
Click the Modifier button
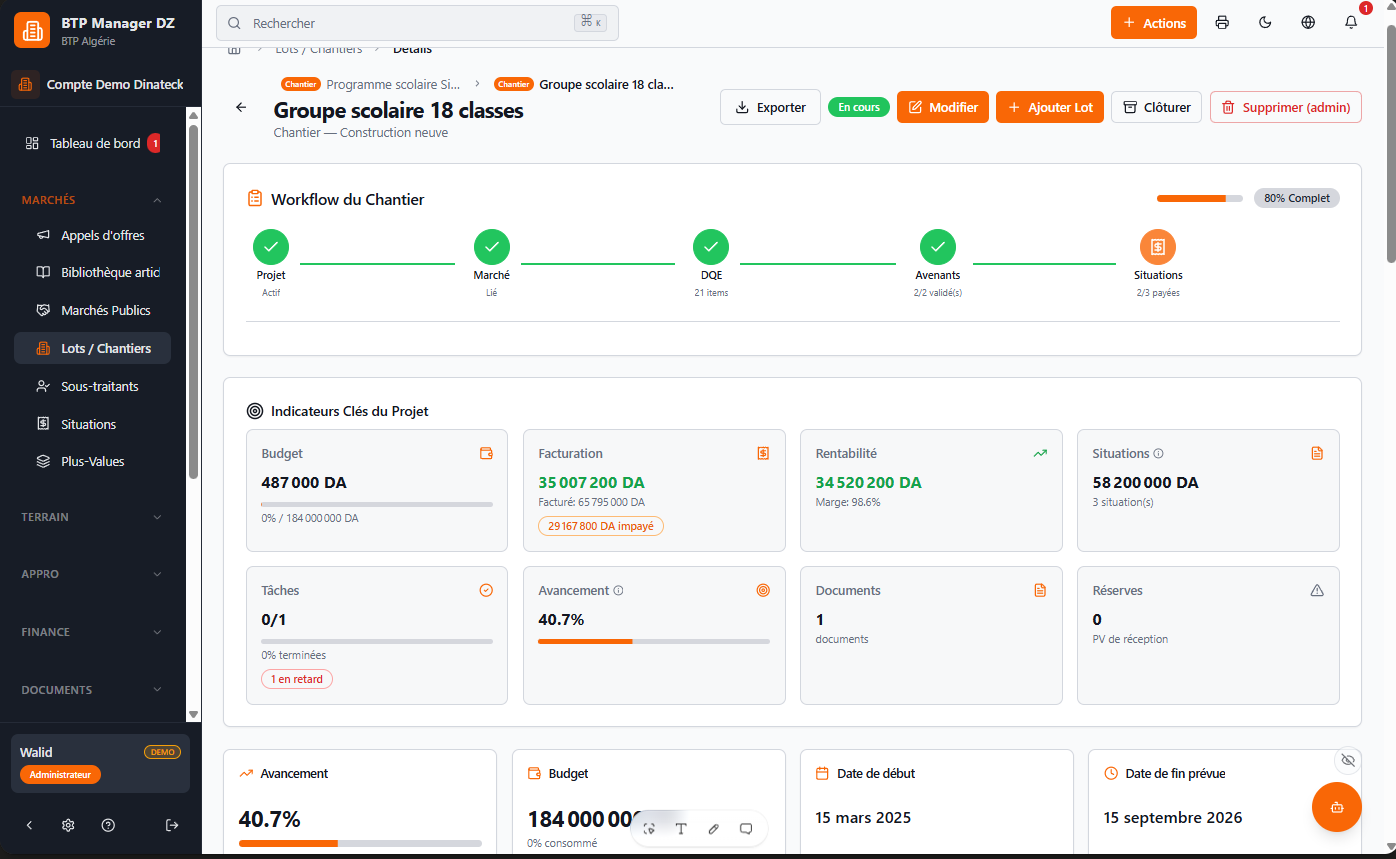tap(943, 107)
